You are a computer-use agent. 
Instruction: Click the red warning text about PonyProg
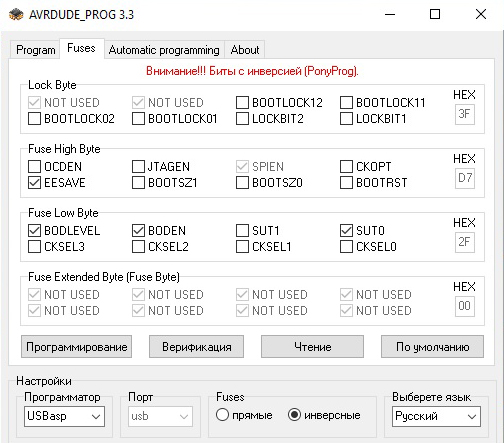point(252,71)
